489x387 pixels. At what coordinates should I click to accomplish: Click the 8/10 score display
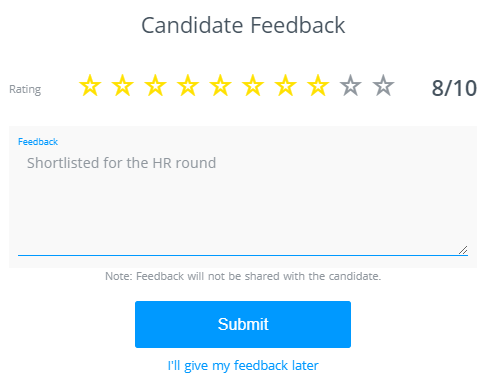[x=454, y=88]
